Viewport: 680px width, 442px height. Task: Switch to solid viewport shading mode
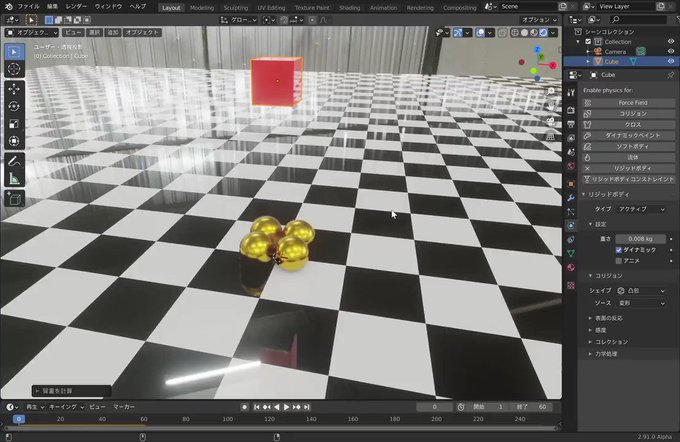[524, 33]
